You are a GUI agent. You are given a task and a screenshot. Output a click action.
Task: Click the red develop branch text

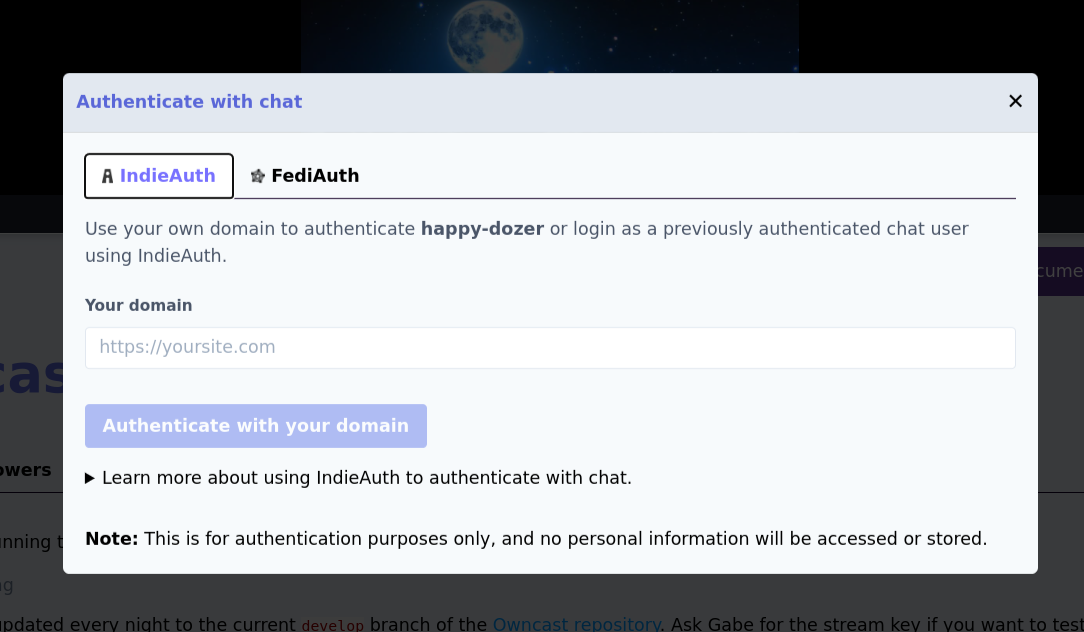[332, 625]
